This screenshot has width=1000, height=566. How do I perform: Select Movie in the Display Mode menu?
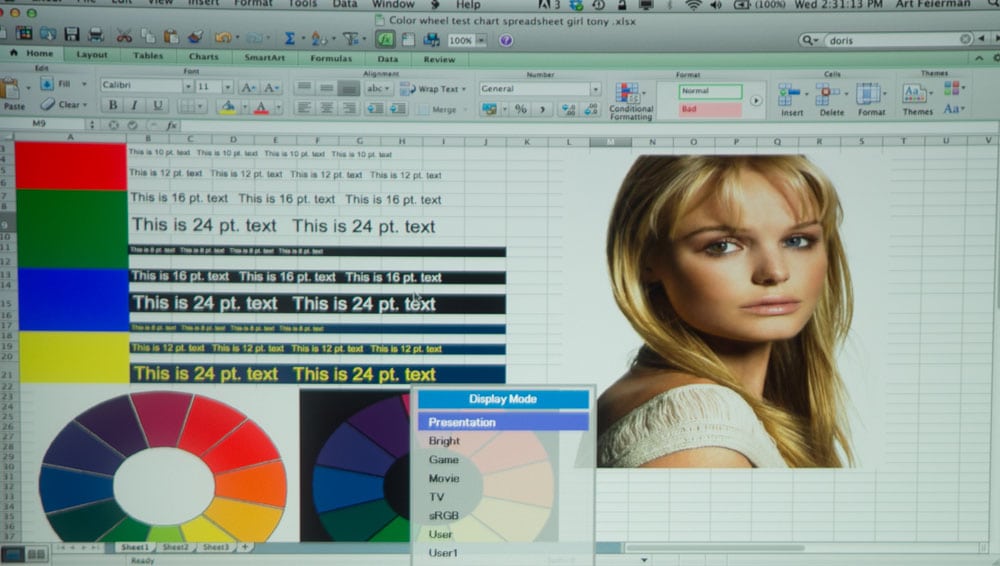(444, 478)
